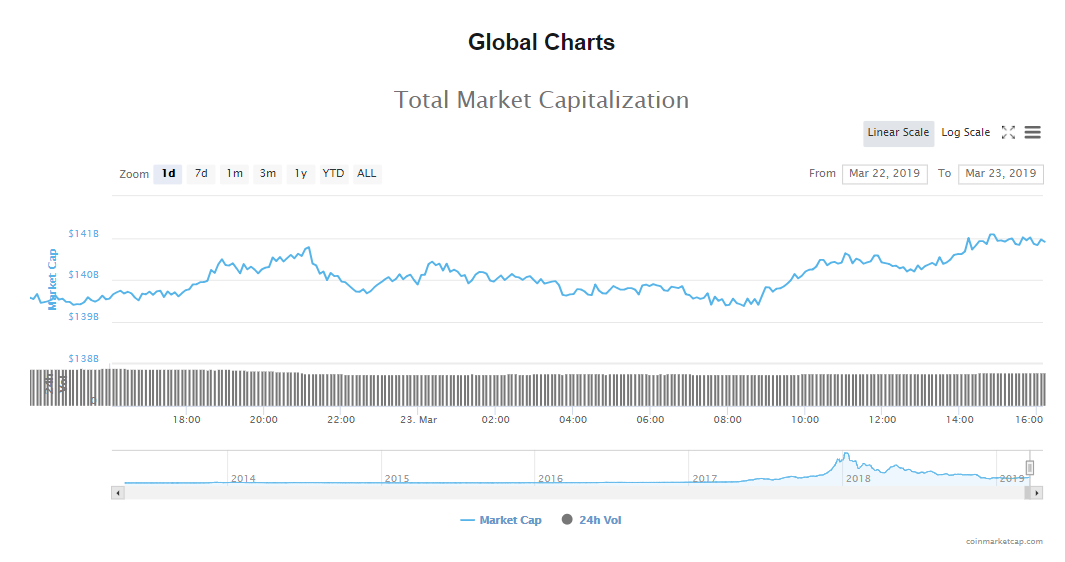The width and height of the screenshot is (1065, 562).
Task: Click the navigator scrollbar right arrow
Action: coord(1036,493)
